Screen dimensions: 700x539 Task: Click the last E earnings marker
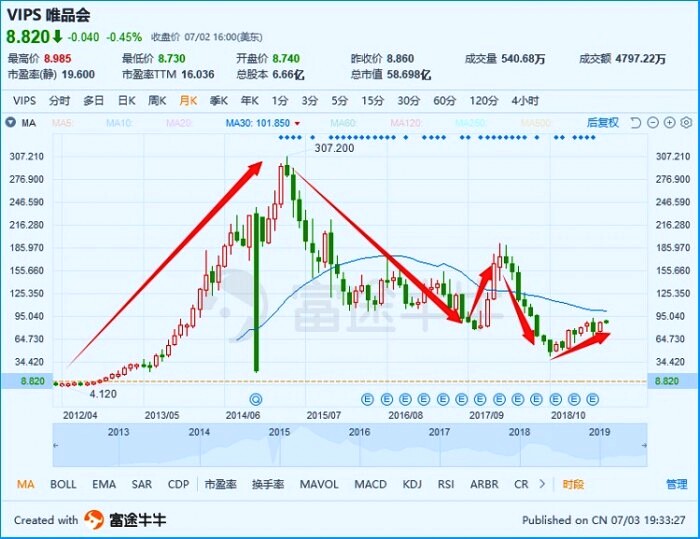592,399
